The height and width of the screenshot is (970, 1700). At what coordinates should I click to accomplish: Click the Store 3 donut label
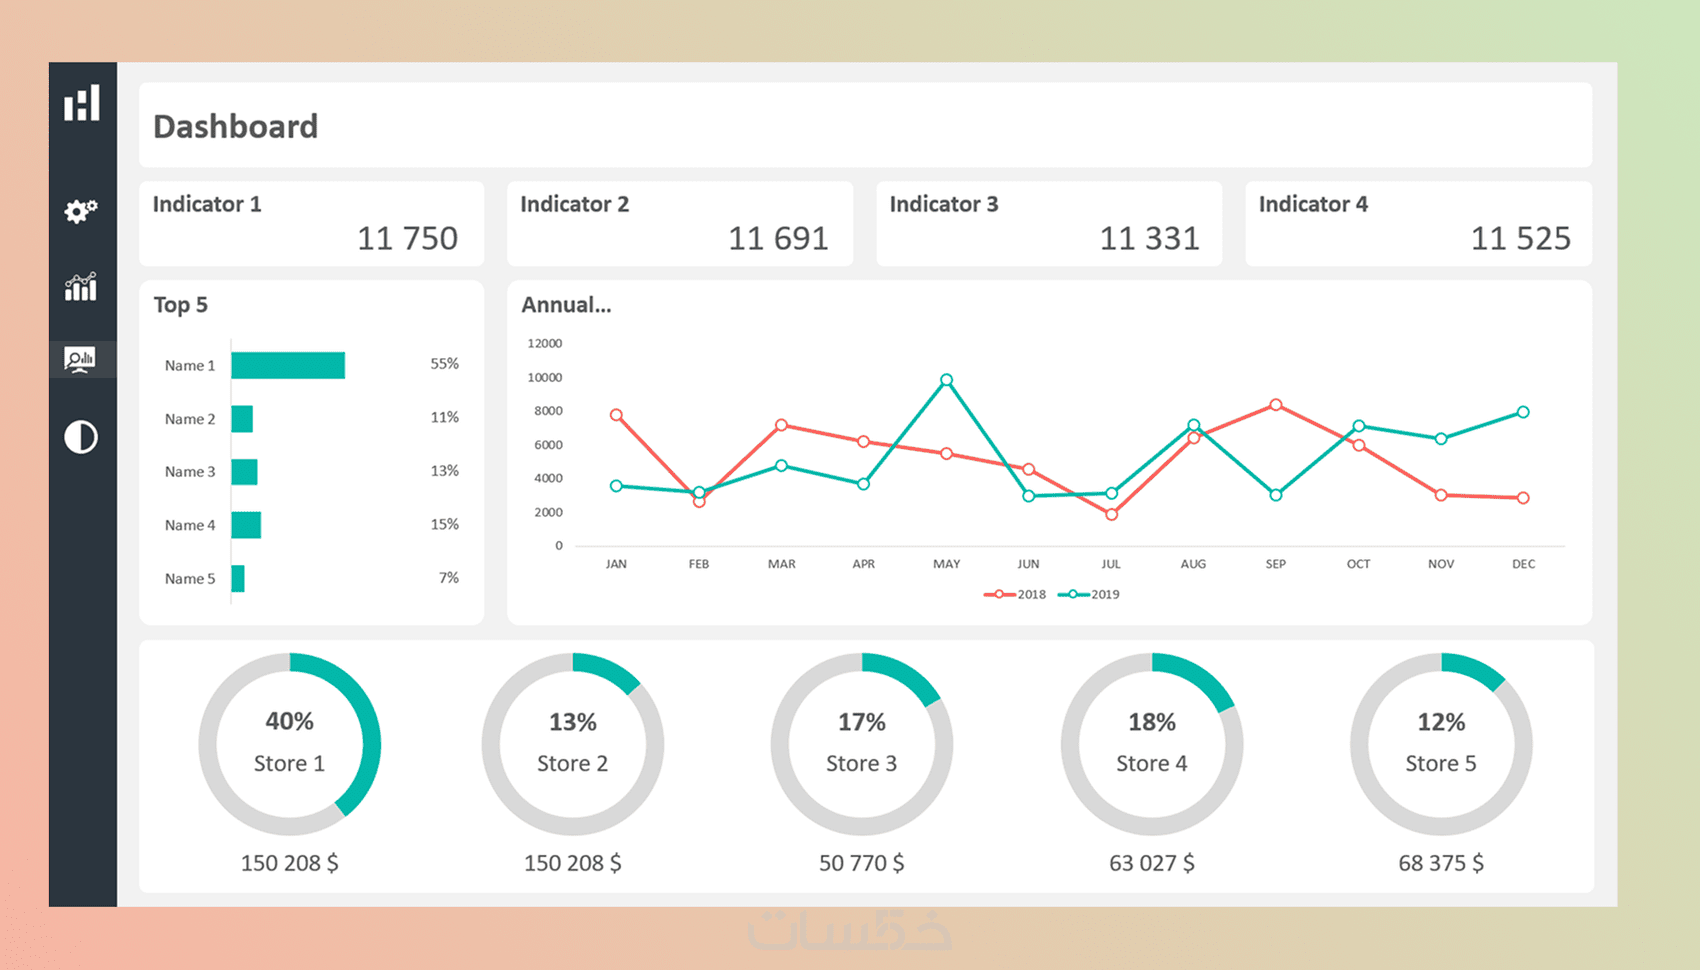coord(861,763)
